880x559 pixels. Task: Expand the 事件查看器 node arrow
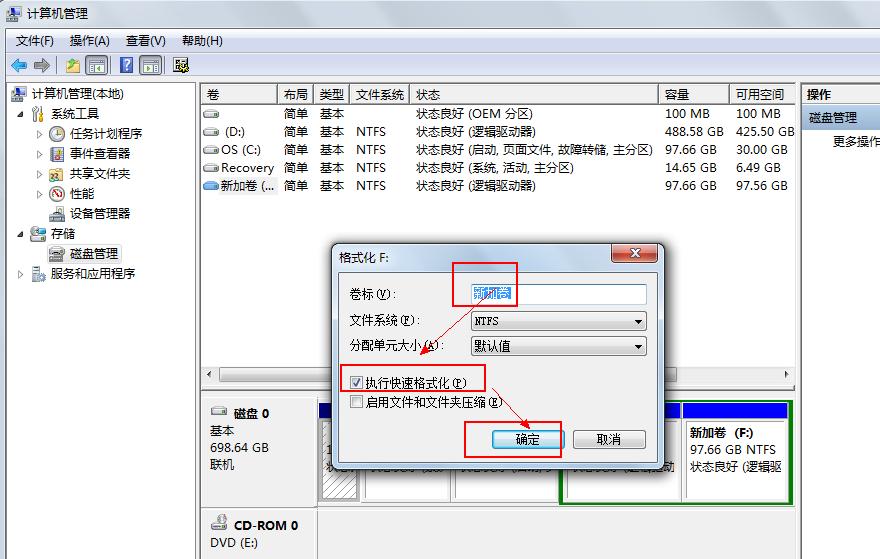pos(39,154)
